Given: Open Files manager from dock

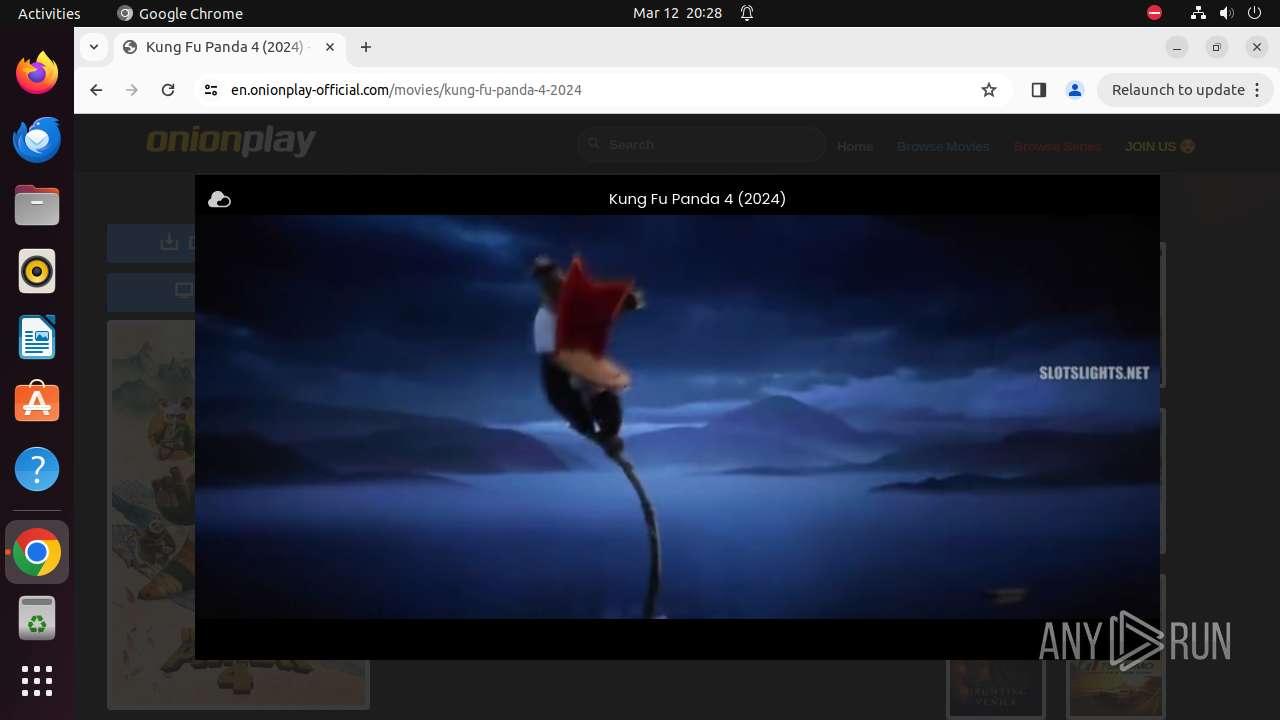Looking at the screenshot, I should point(37,205).
